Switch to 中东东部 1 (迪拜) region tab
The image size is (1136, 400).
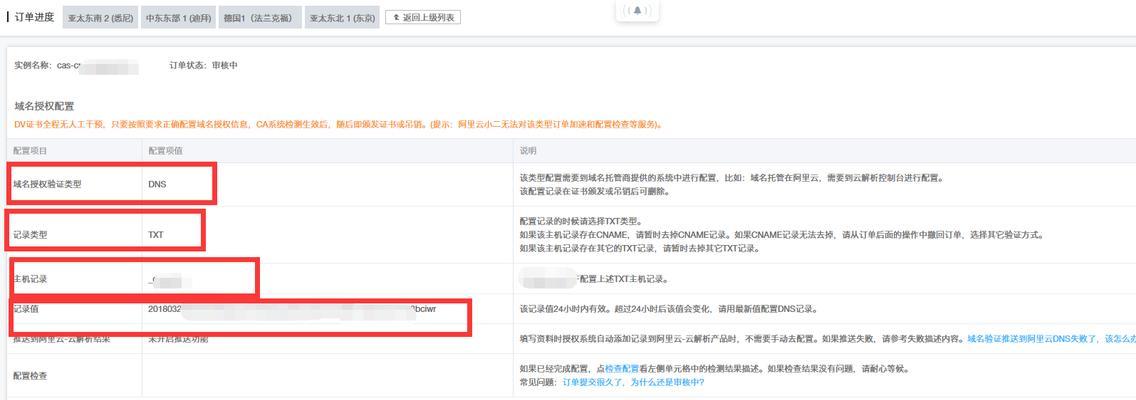[178, 17]
